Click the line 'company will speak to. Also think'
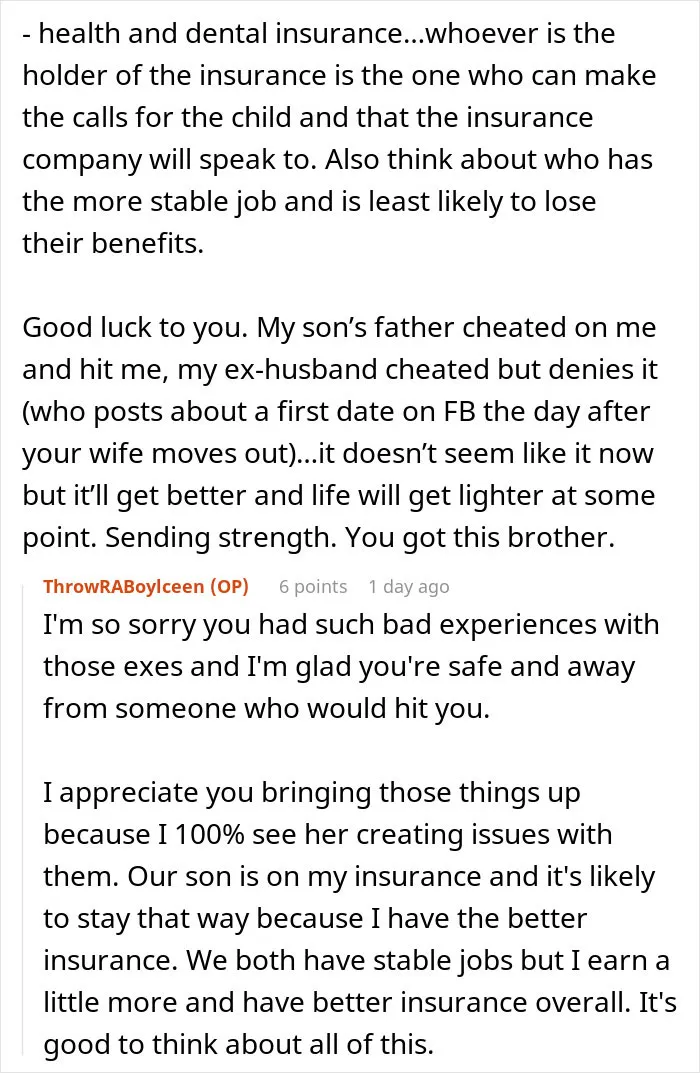Image resolution: width=700 pixels, height=1073 pixels. pyautogui.click(x=337, y=159)
